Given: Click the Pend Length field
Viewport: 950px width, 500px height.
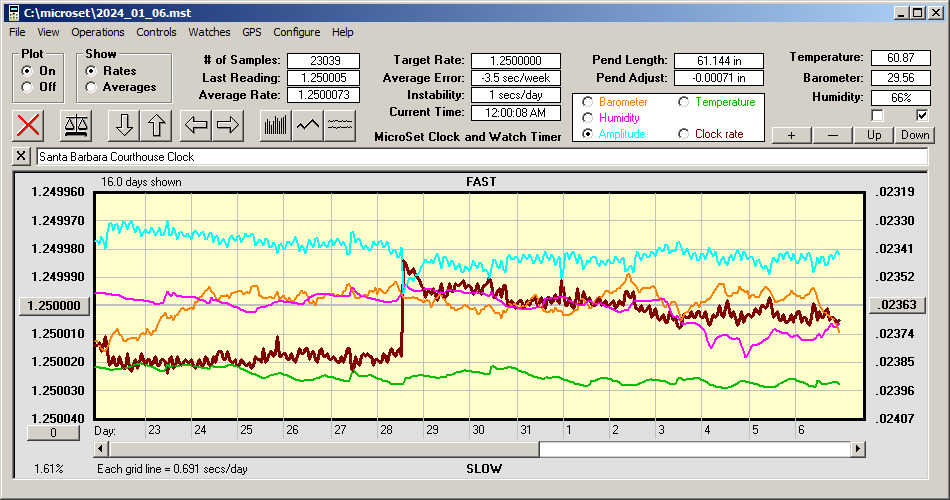Looking at the screenshot, I should click(x=719, y=61).
